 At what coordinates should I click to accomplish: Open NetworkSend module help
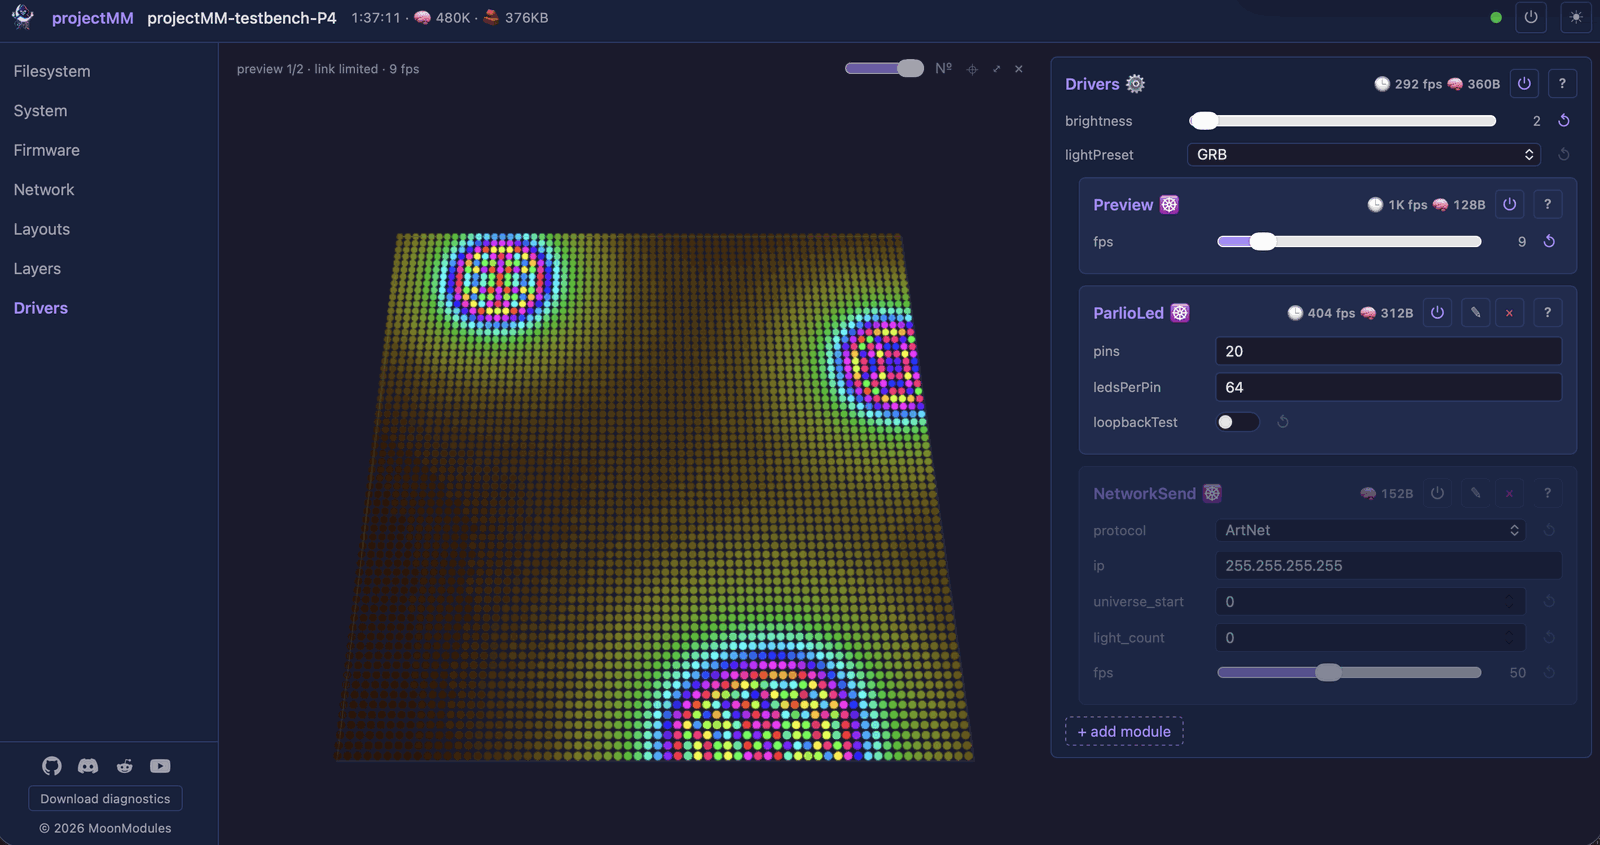[x=1547, y=493]
